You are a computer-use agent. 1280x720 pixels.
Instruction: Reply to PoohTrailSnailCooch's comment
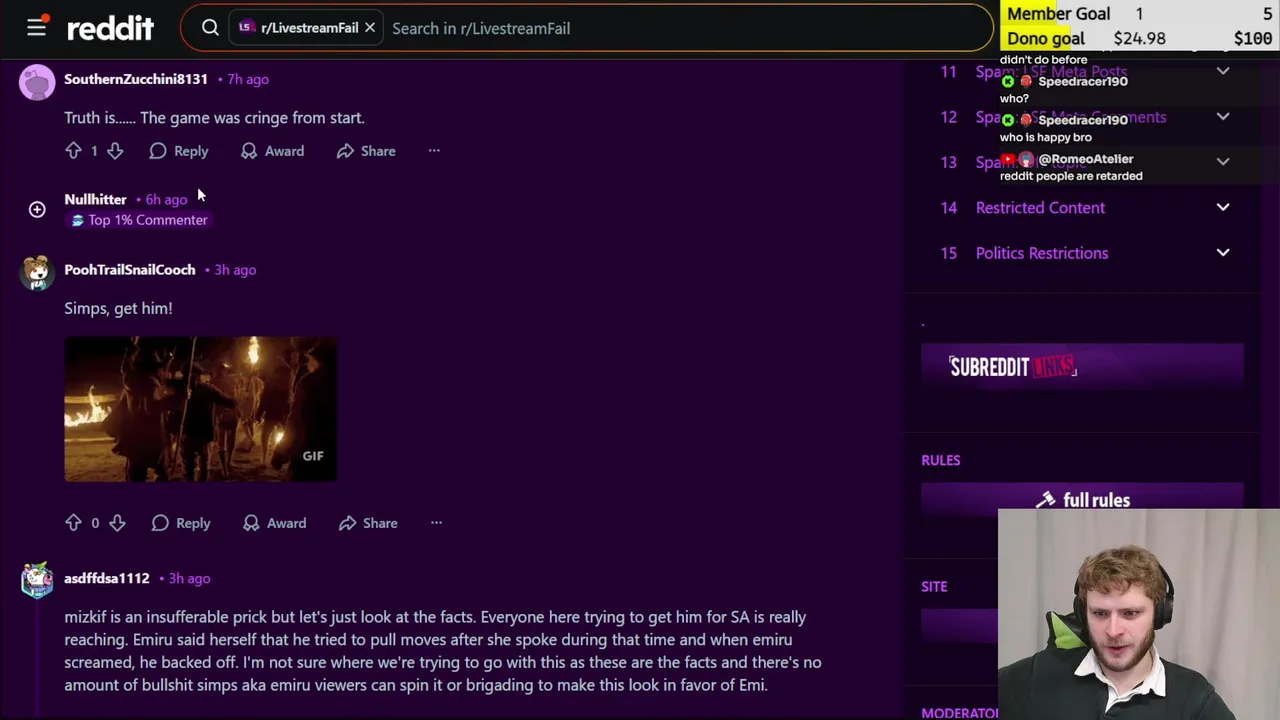pos(181,523)
